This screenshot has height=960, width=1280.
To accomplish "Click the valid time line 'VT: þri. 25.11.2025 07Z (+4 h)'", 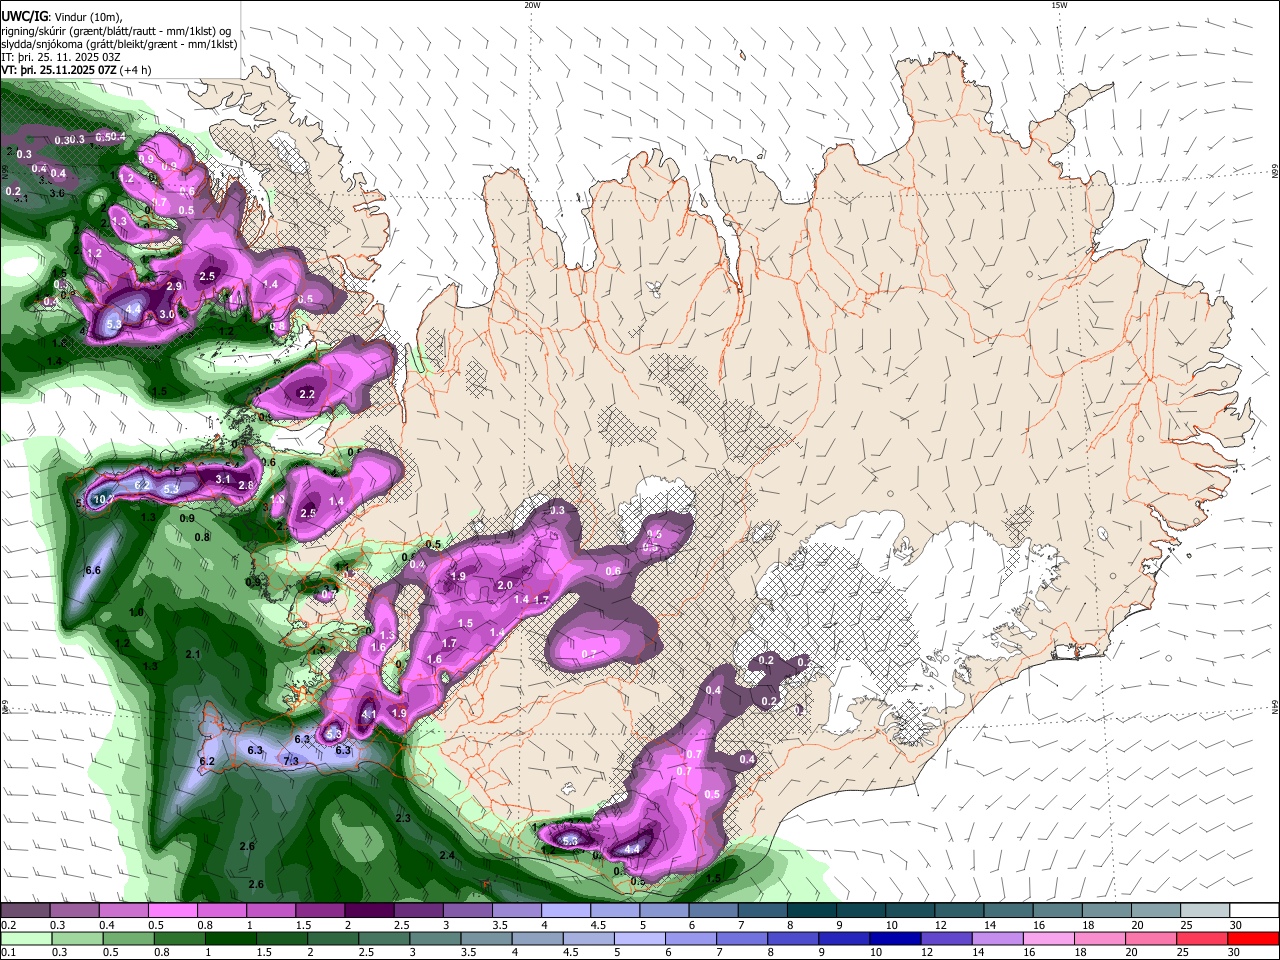I will tap(77, 70).
